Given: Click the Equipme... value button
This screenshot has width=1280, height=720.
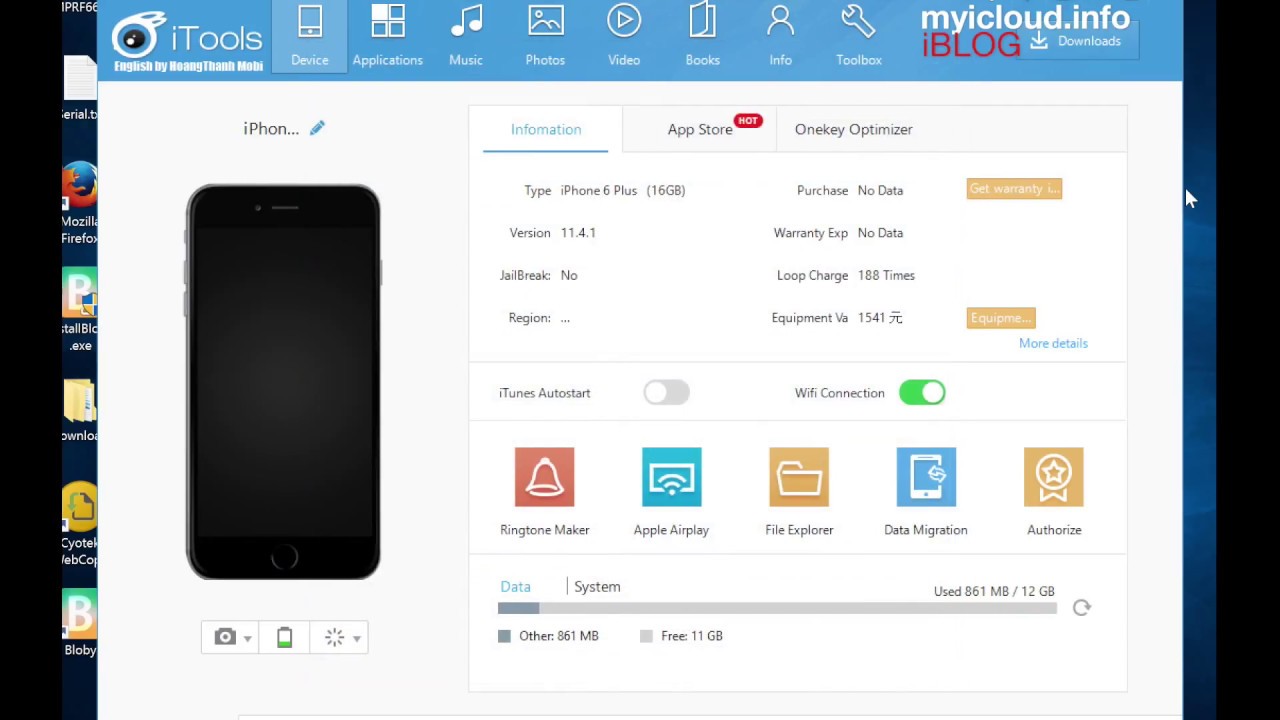Looking at the screenshot, I should (x=1001, y=318).
